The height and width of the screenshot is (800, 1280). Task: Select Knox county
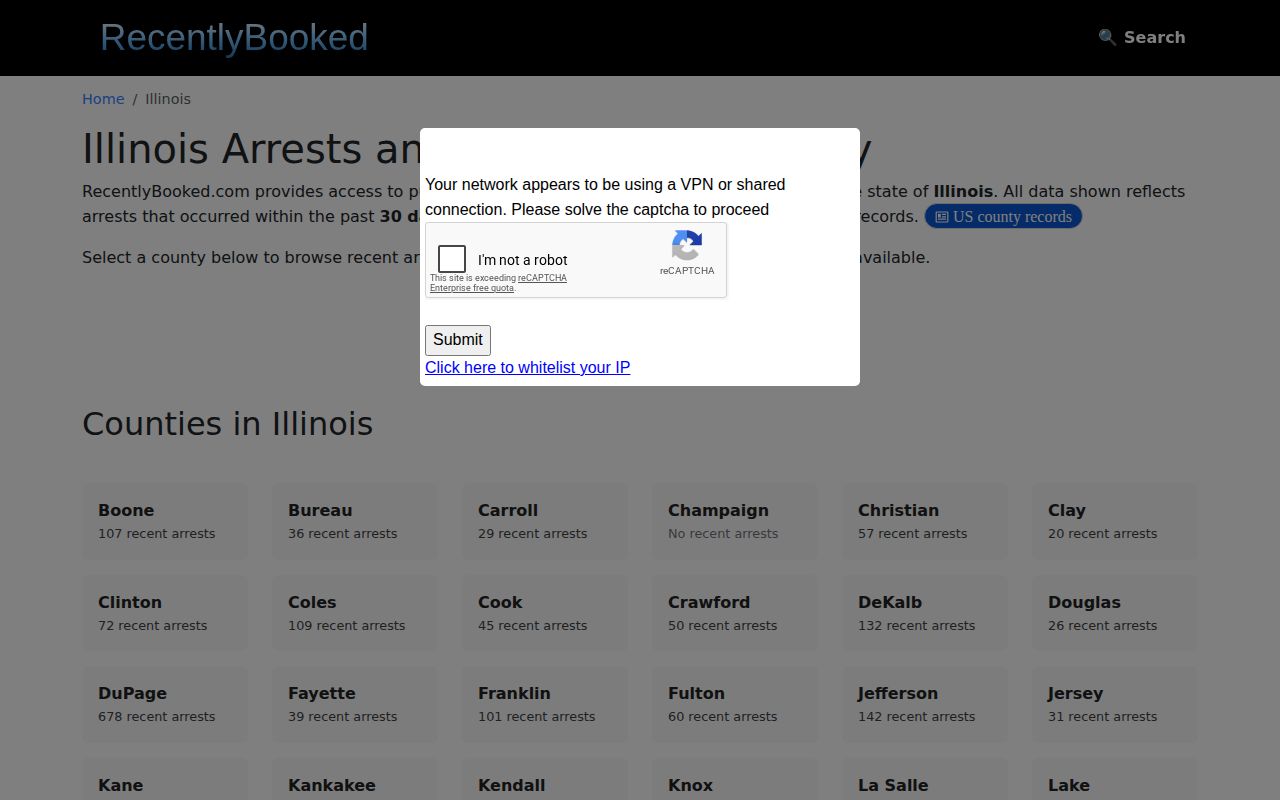[x=735, y=780]
